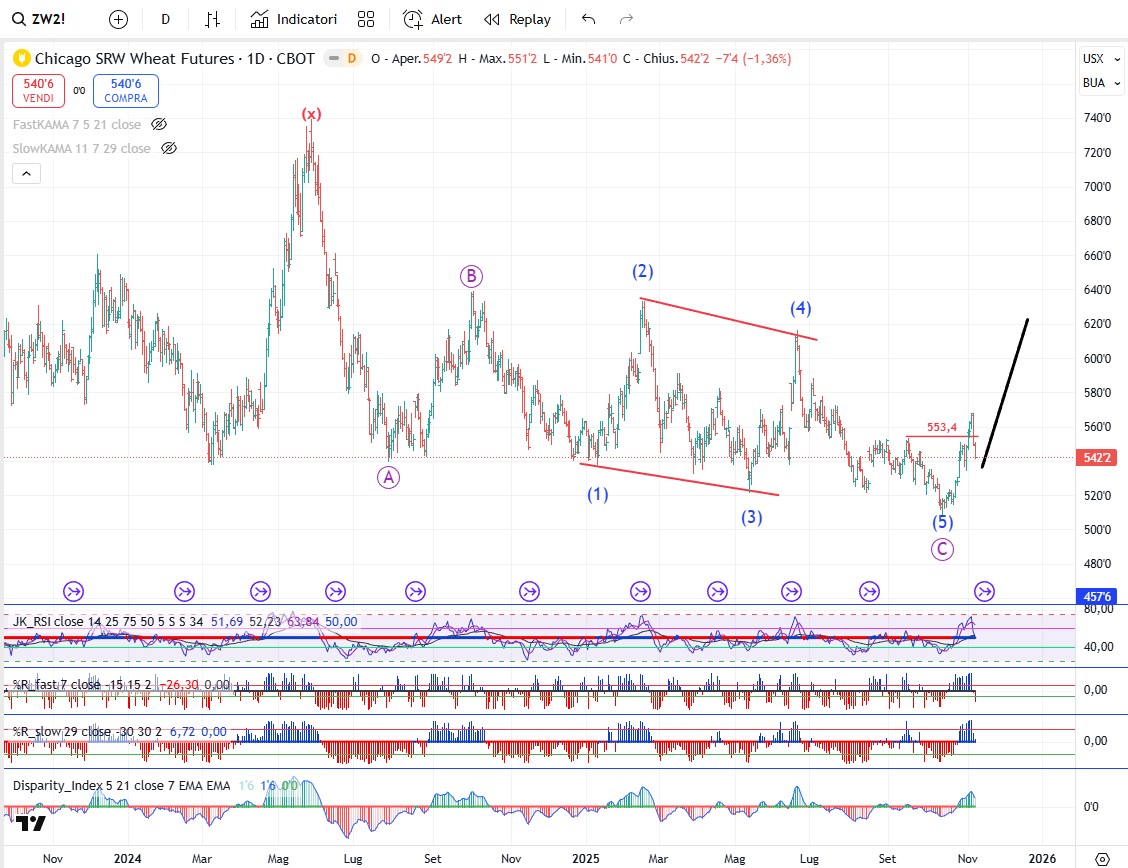Click the TradingView logo at bottom left

30,823
